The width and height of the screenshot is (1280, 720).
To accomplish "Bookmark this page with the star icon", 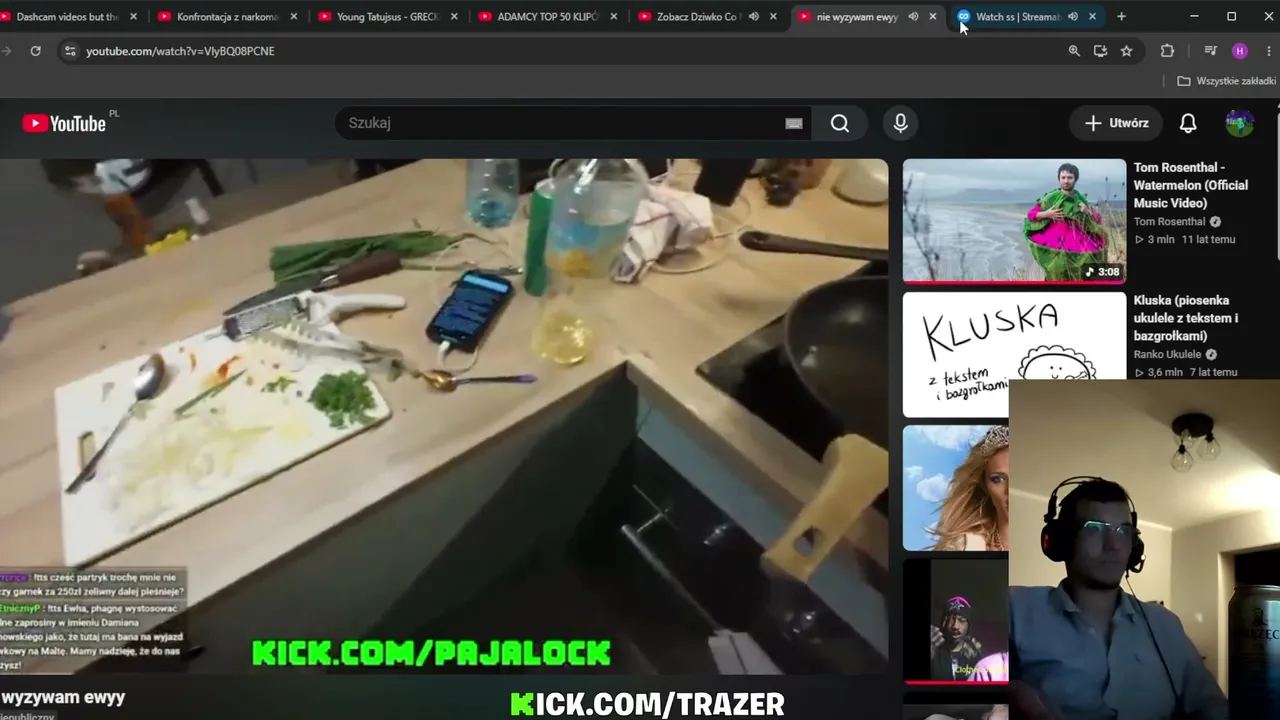I will tap(1126, 51).
